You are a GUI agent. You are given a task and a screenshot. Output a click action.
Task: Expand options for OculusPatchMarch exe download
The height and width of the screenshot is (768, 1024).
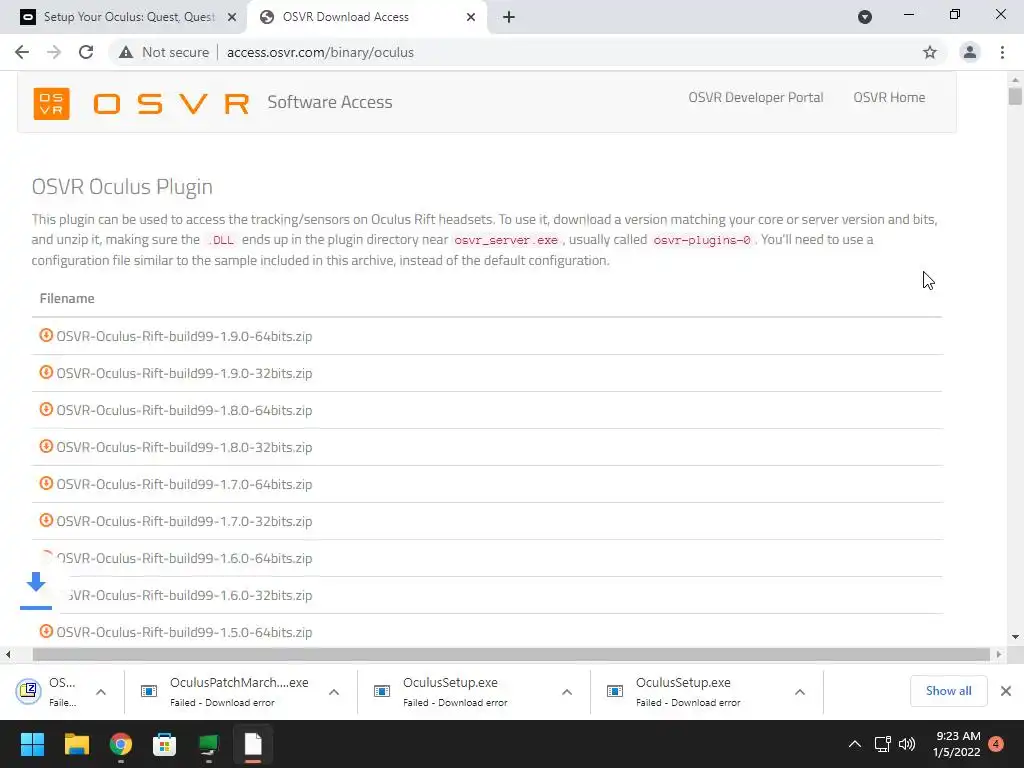[334, 692]
